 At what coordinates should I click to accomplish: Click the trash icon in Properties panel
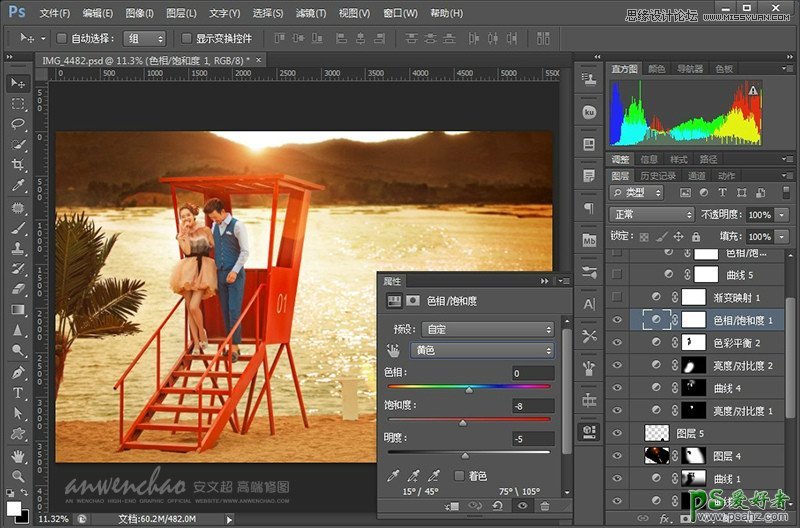coord(545,507)
